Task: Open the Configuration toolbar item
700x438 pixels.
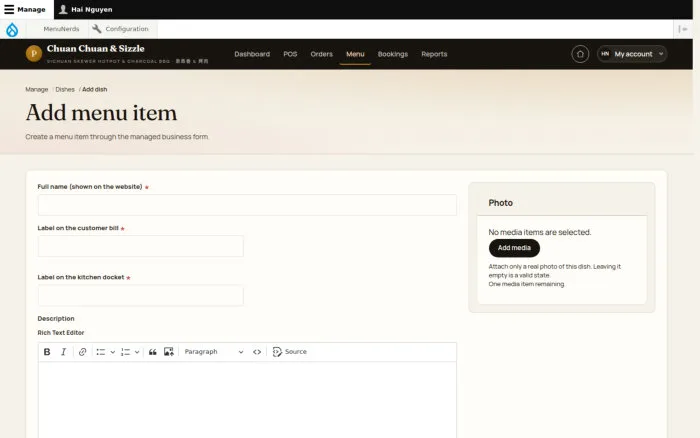Action: 120,29
